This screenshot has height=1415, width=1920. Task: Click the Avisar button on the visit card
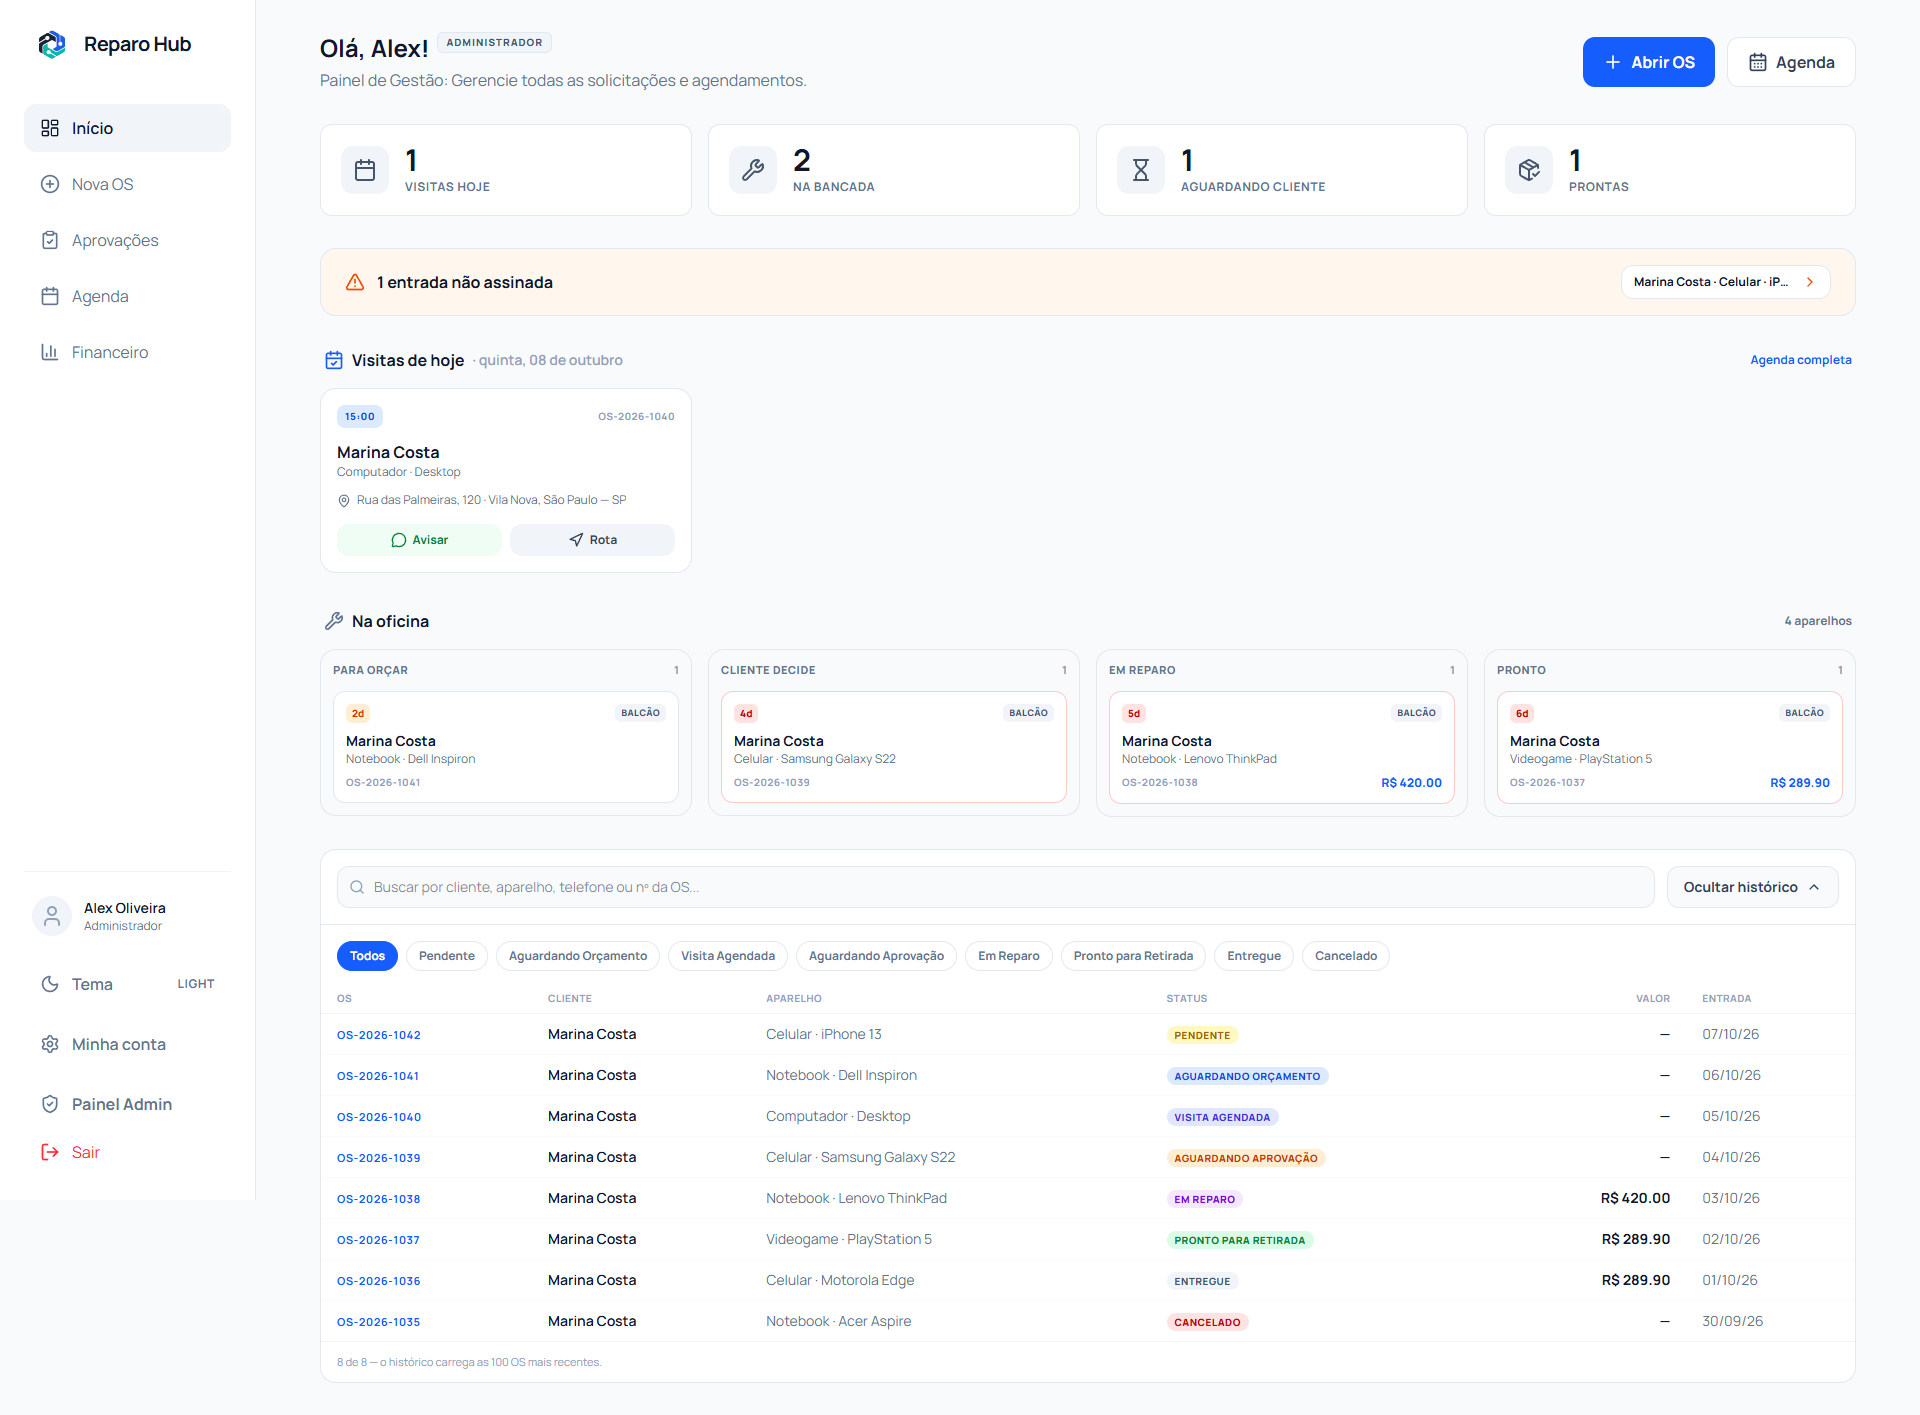[x=419, y=540]
